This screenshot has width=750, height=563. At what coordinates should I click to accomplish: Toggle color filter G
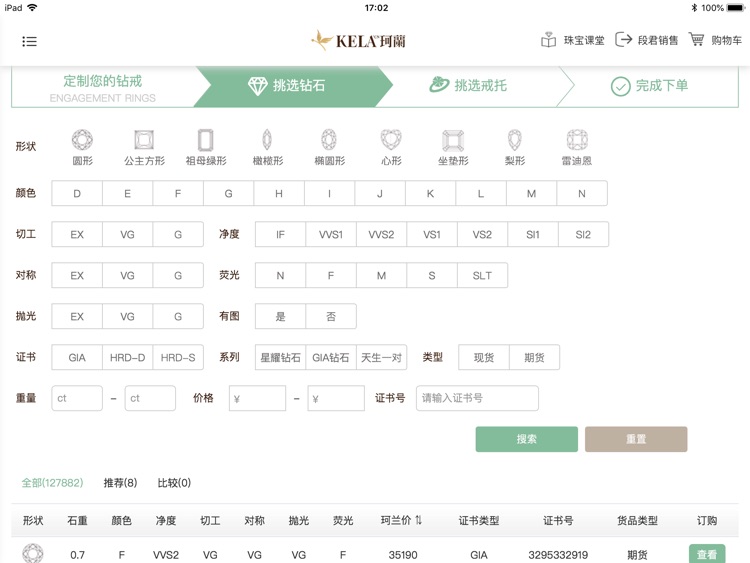pos(229,193)
